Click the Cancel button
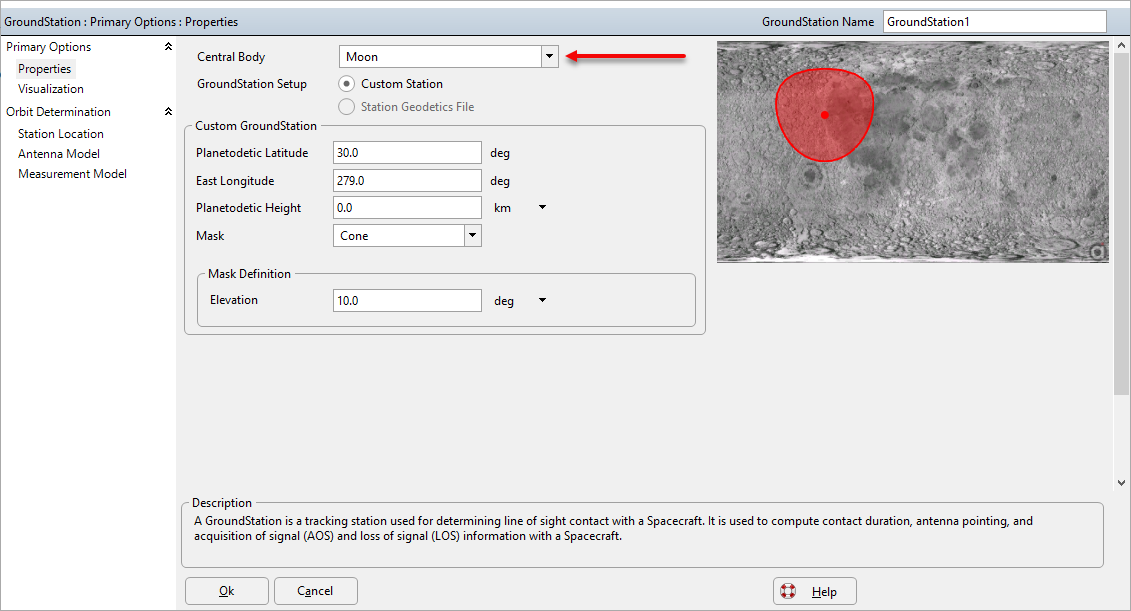Viewport: 1131px width, 611px height. coord(315,590)
